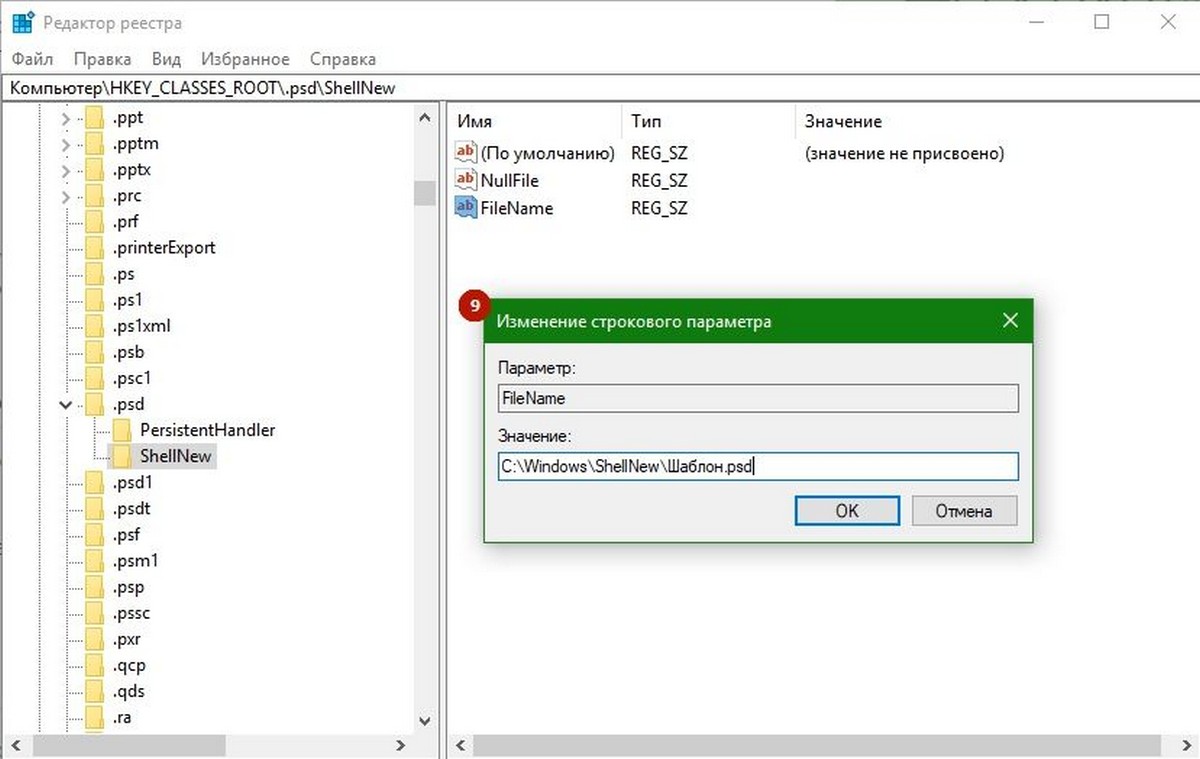Screen dimensions: 1200x759
Task: Expand the .ppt tree node
Action: [66, 118]
